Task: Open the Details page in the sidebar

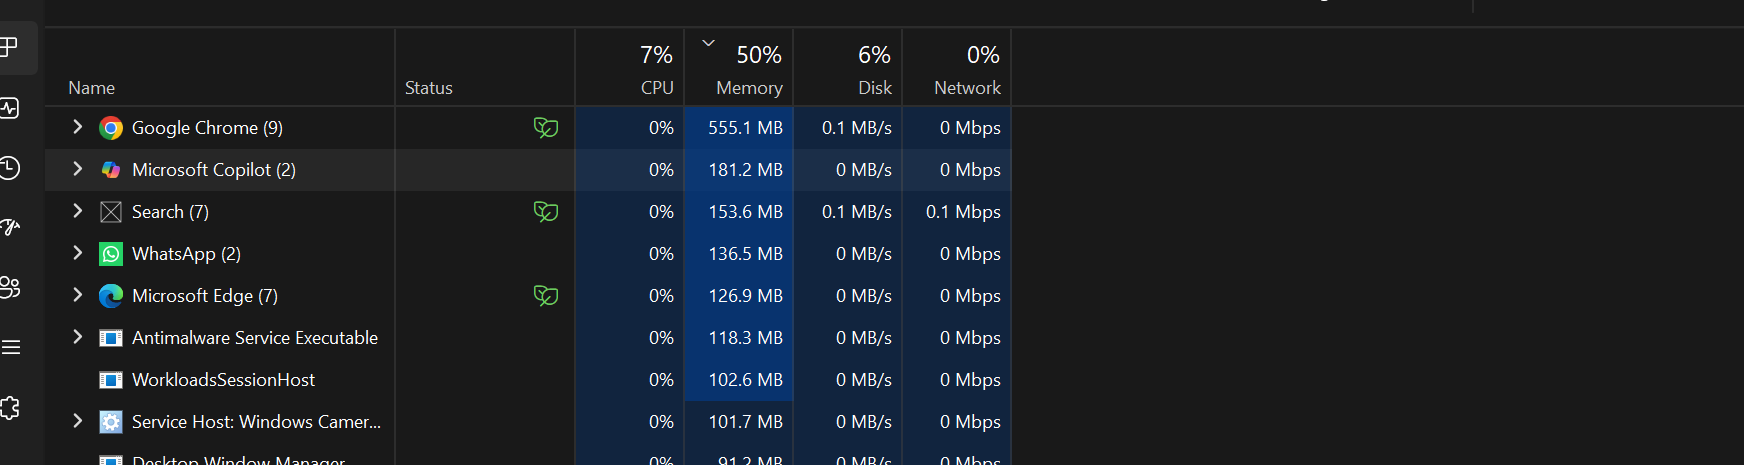Action: click(x=10, y=348)
